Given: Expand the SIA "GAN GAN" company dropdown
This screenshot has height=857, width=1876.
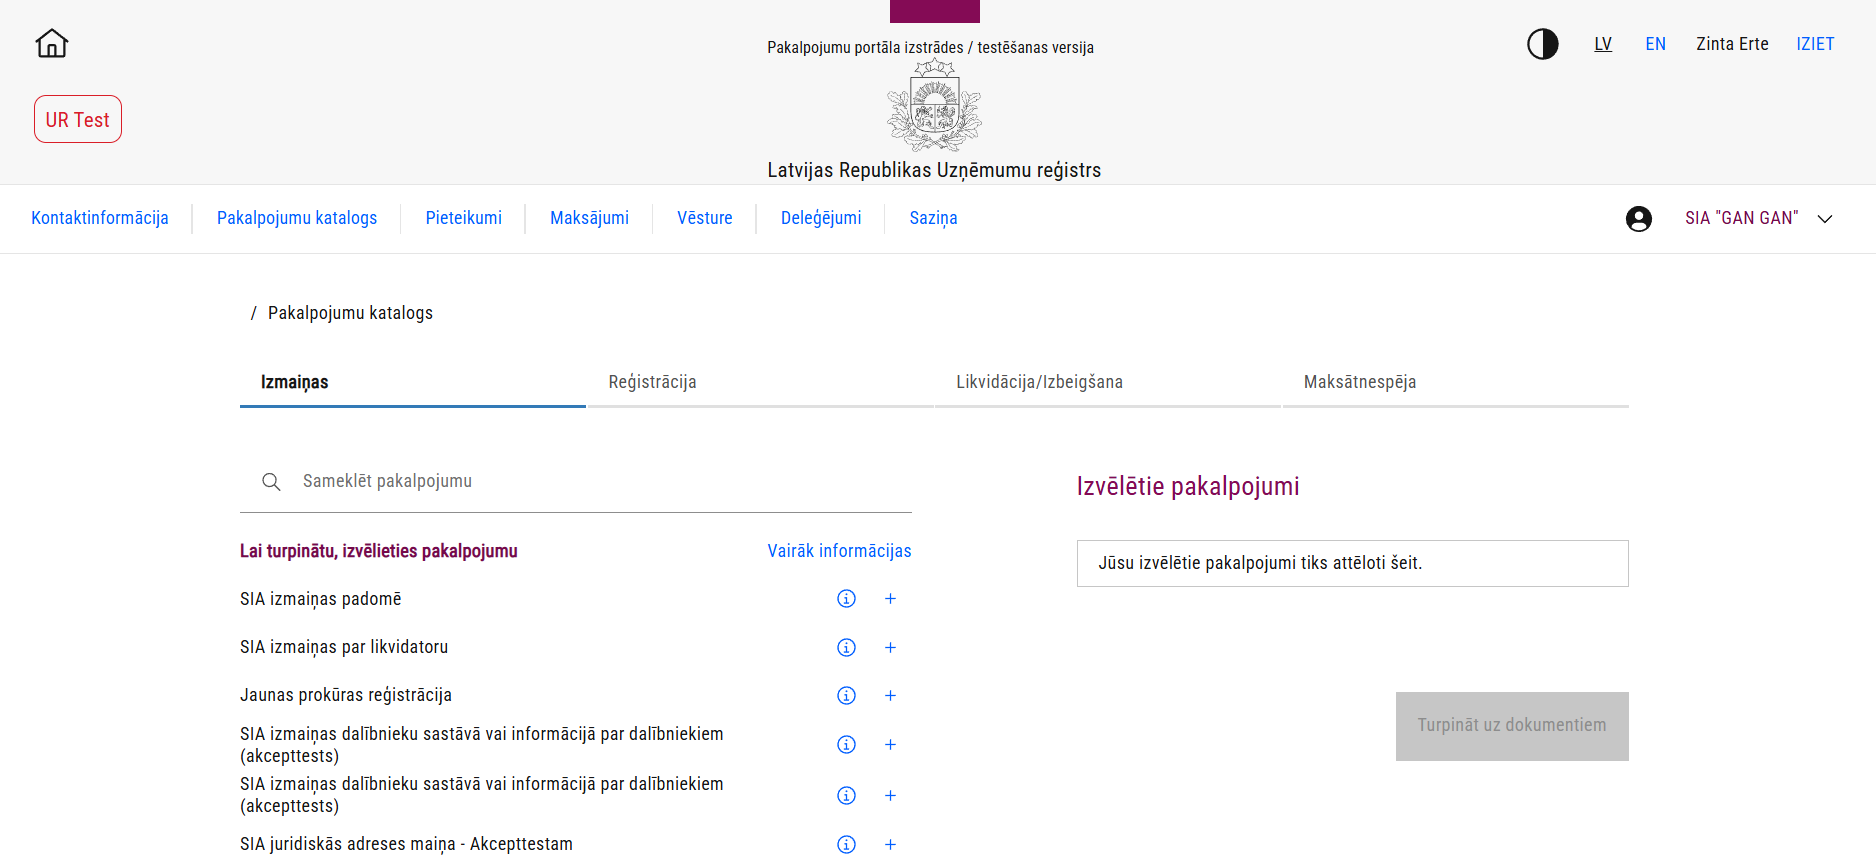Looking at the screenshot, I should [x=1825, y=219].
